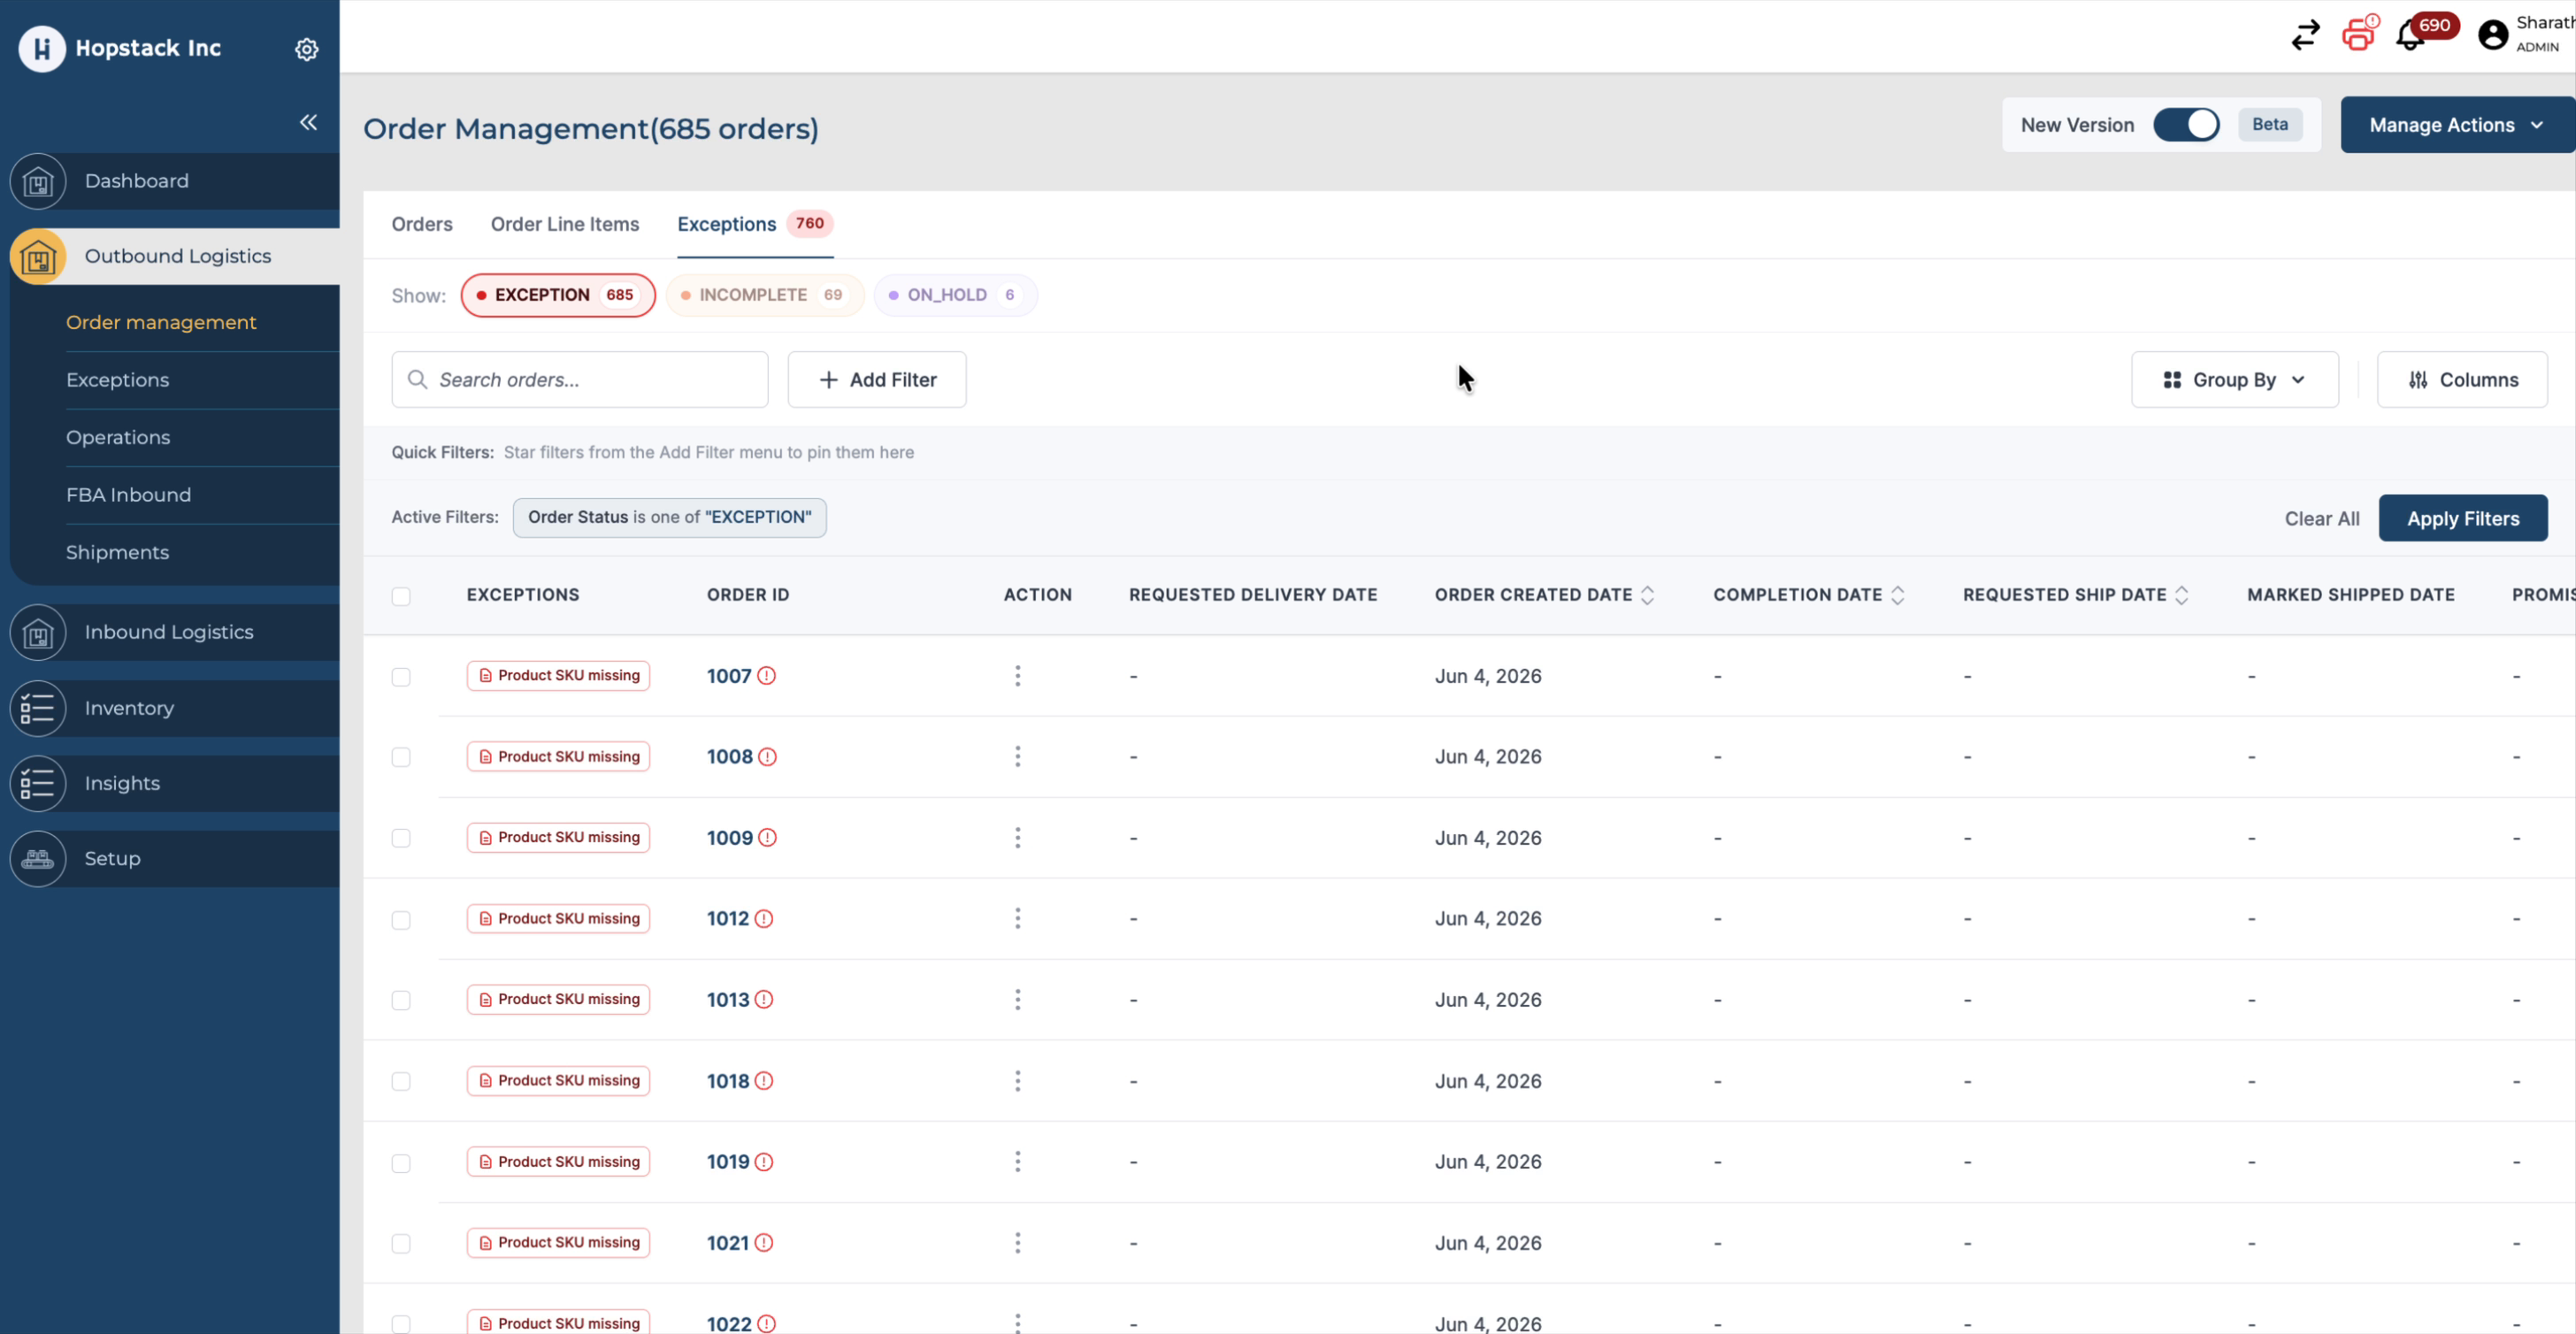Check the box for order 1007
Image resolution: width=2576 pixels, height=1334 pixels.
[x=401, y=677]
